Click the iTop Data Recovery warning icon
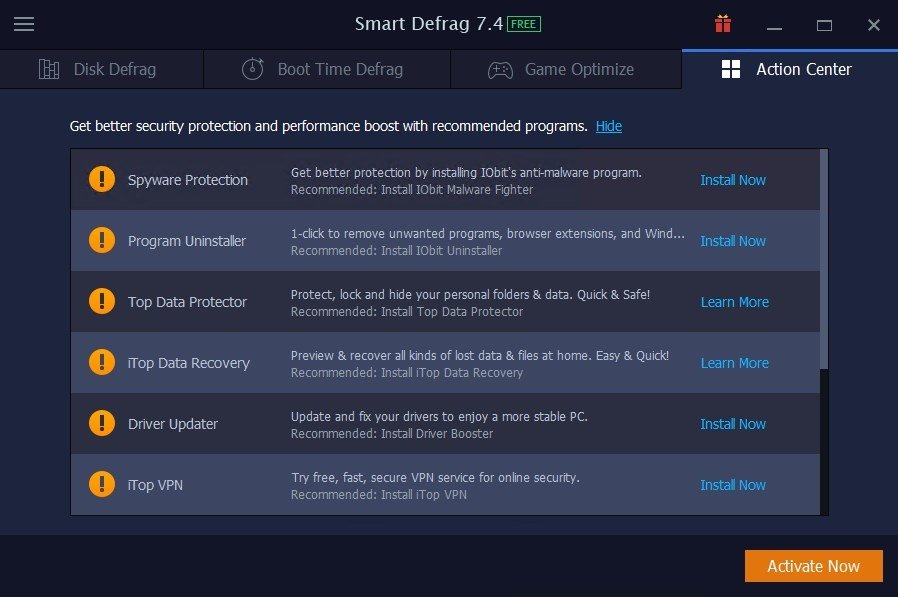 tap(102, 363)
